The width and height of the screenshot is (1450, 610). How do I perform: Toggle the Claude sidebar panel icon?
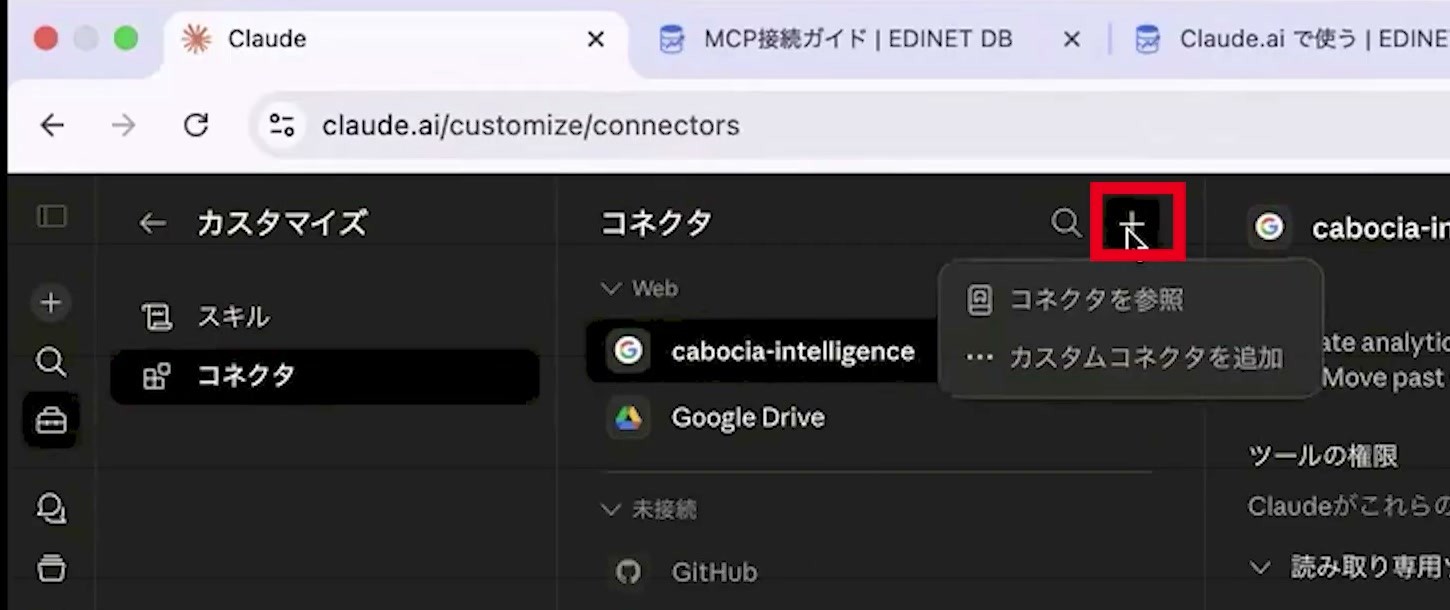51,216
